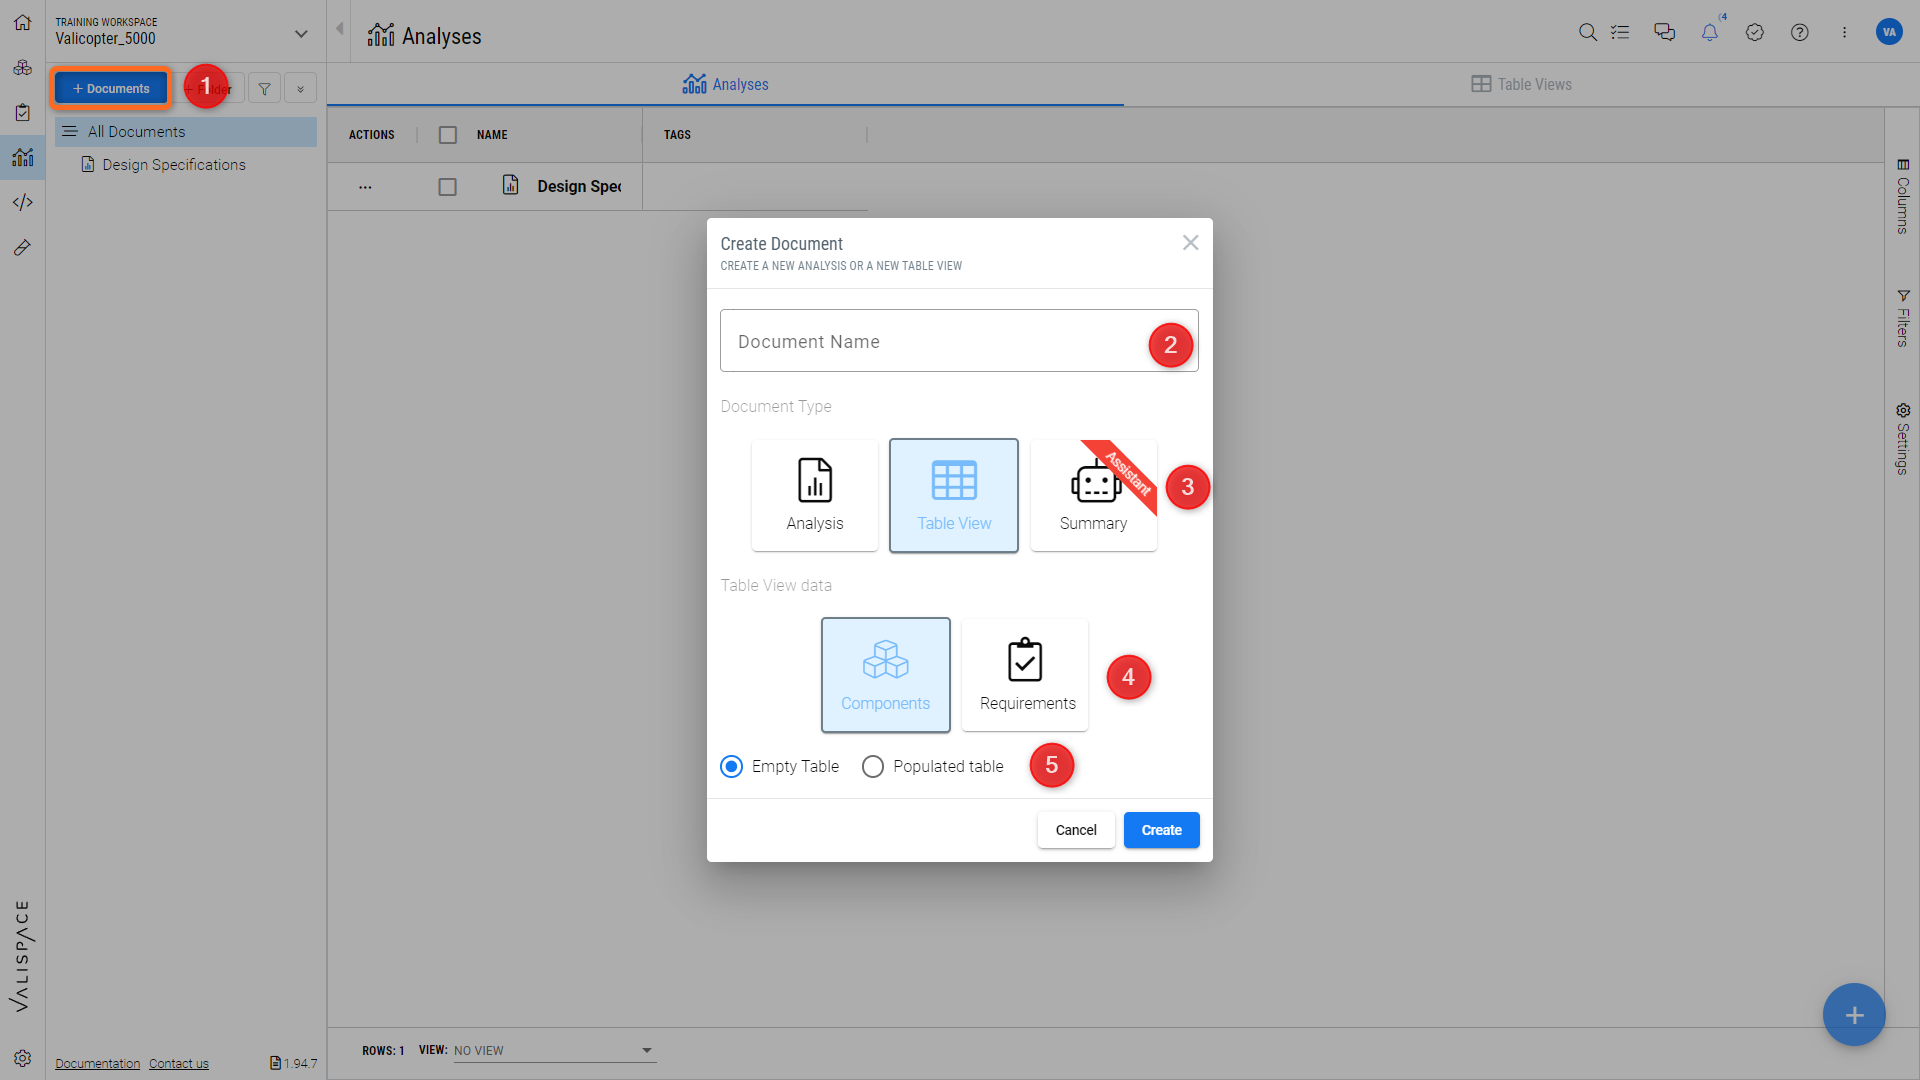Open the Components module icon in sidebar
1920x1080 pixels.
pyautogui.click(x=22, y=67)
